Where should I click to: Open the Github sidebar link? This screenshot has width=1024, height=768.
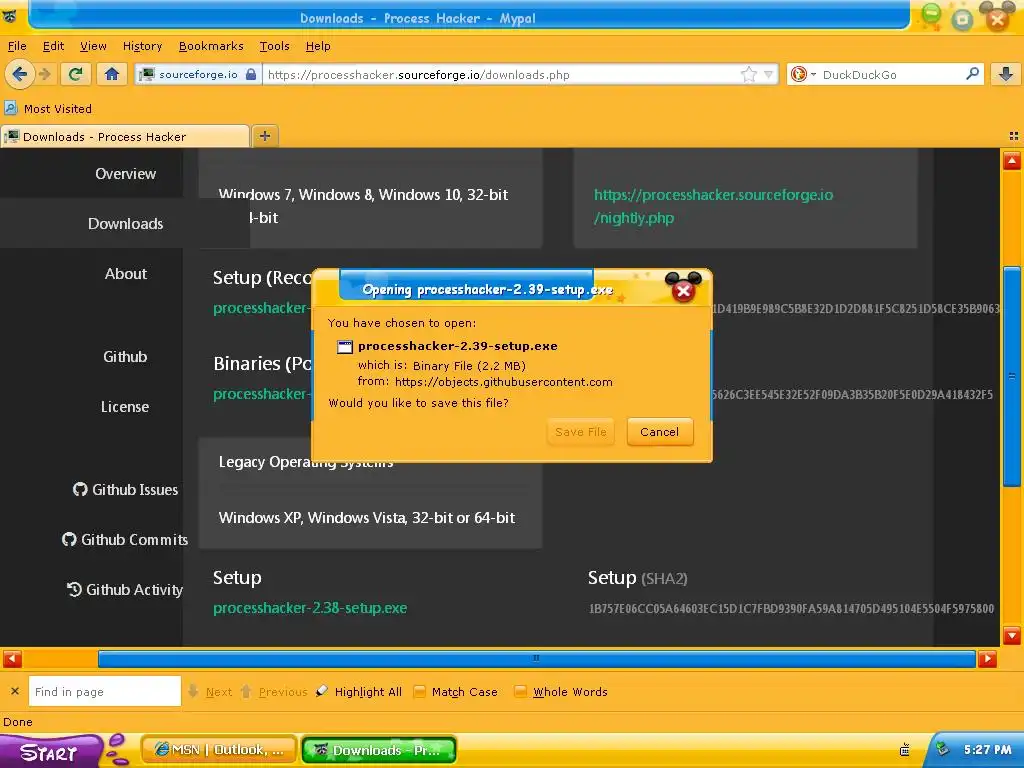pyautogui.click(x=125, y=357)
